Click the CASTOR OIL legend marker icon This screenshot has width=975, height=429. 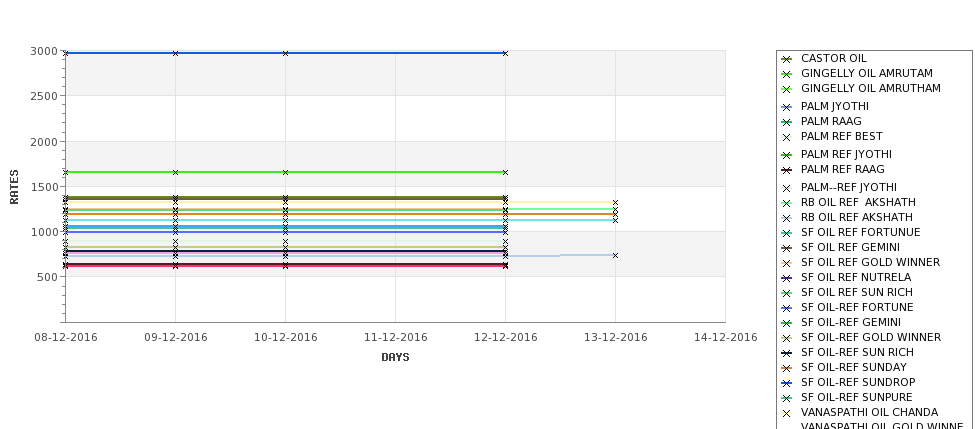click(786, 59)
